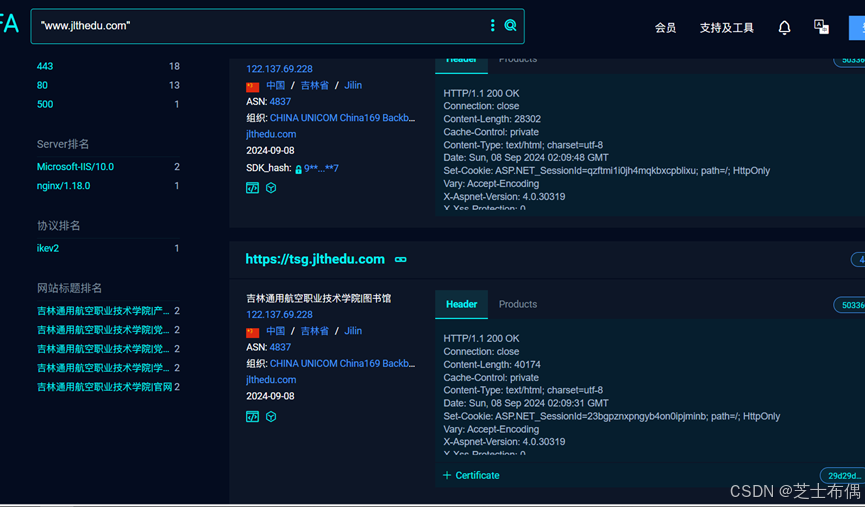This screenshot has height=507, width=865.
Task: Click the Server排名 heading
Action: pyautogui.click(x=63, y=144)
